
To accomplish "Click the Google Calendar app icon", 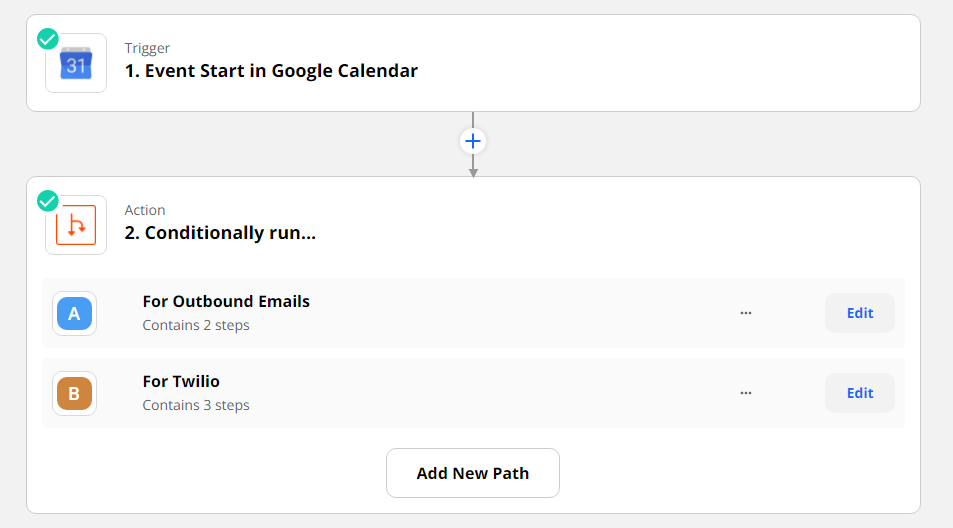I will tap(76, 63).
